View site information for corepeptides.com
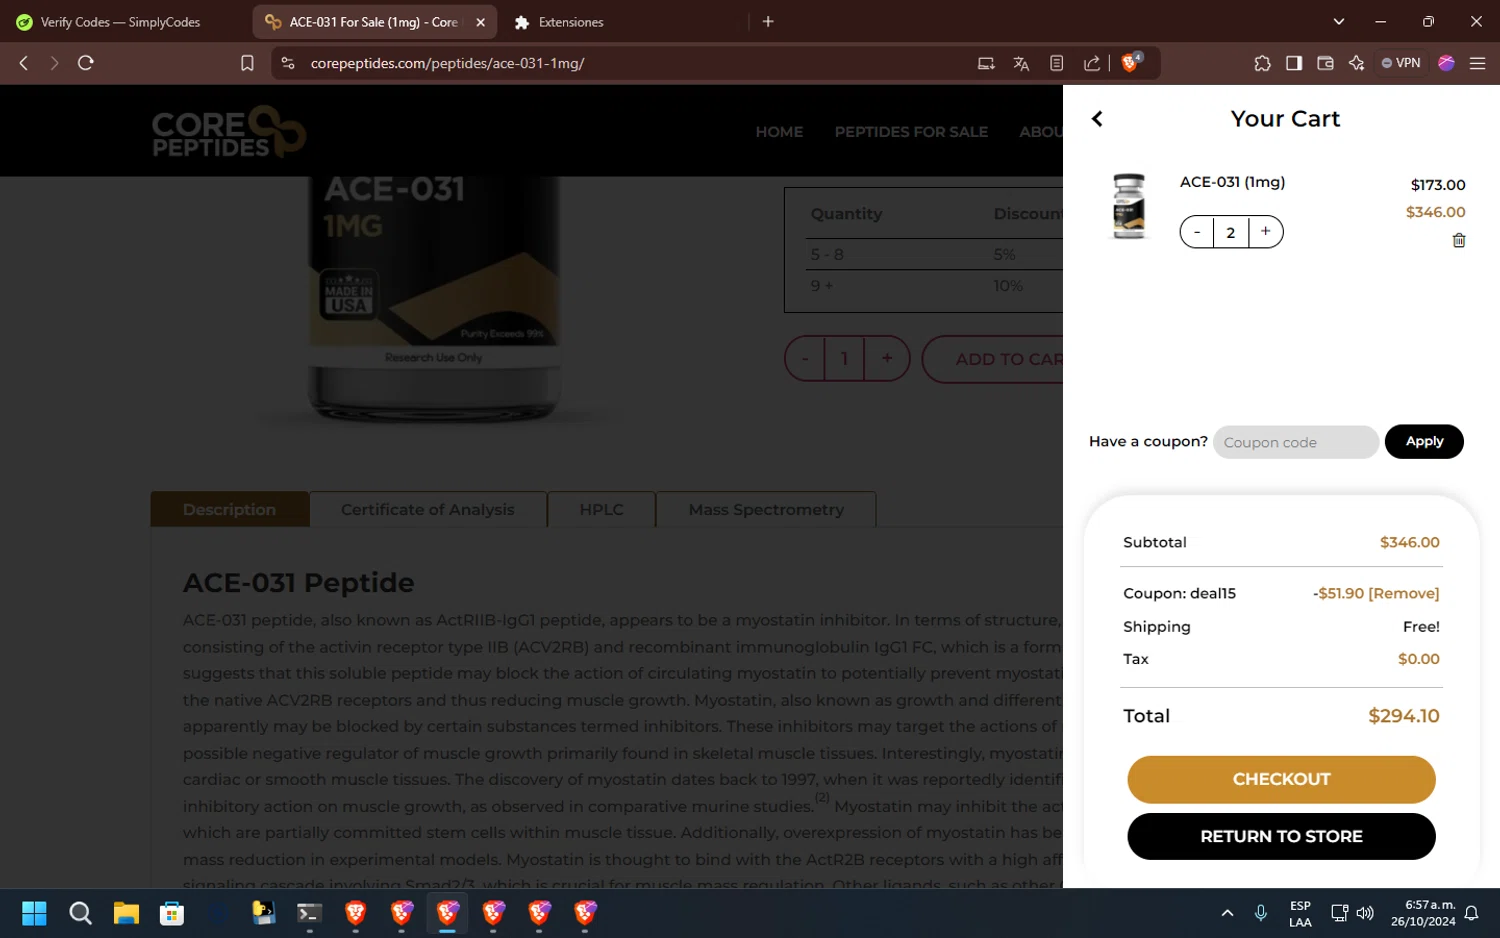1500x938 pixels. coord(288,63)
